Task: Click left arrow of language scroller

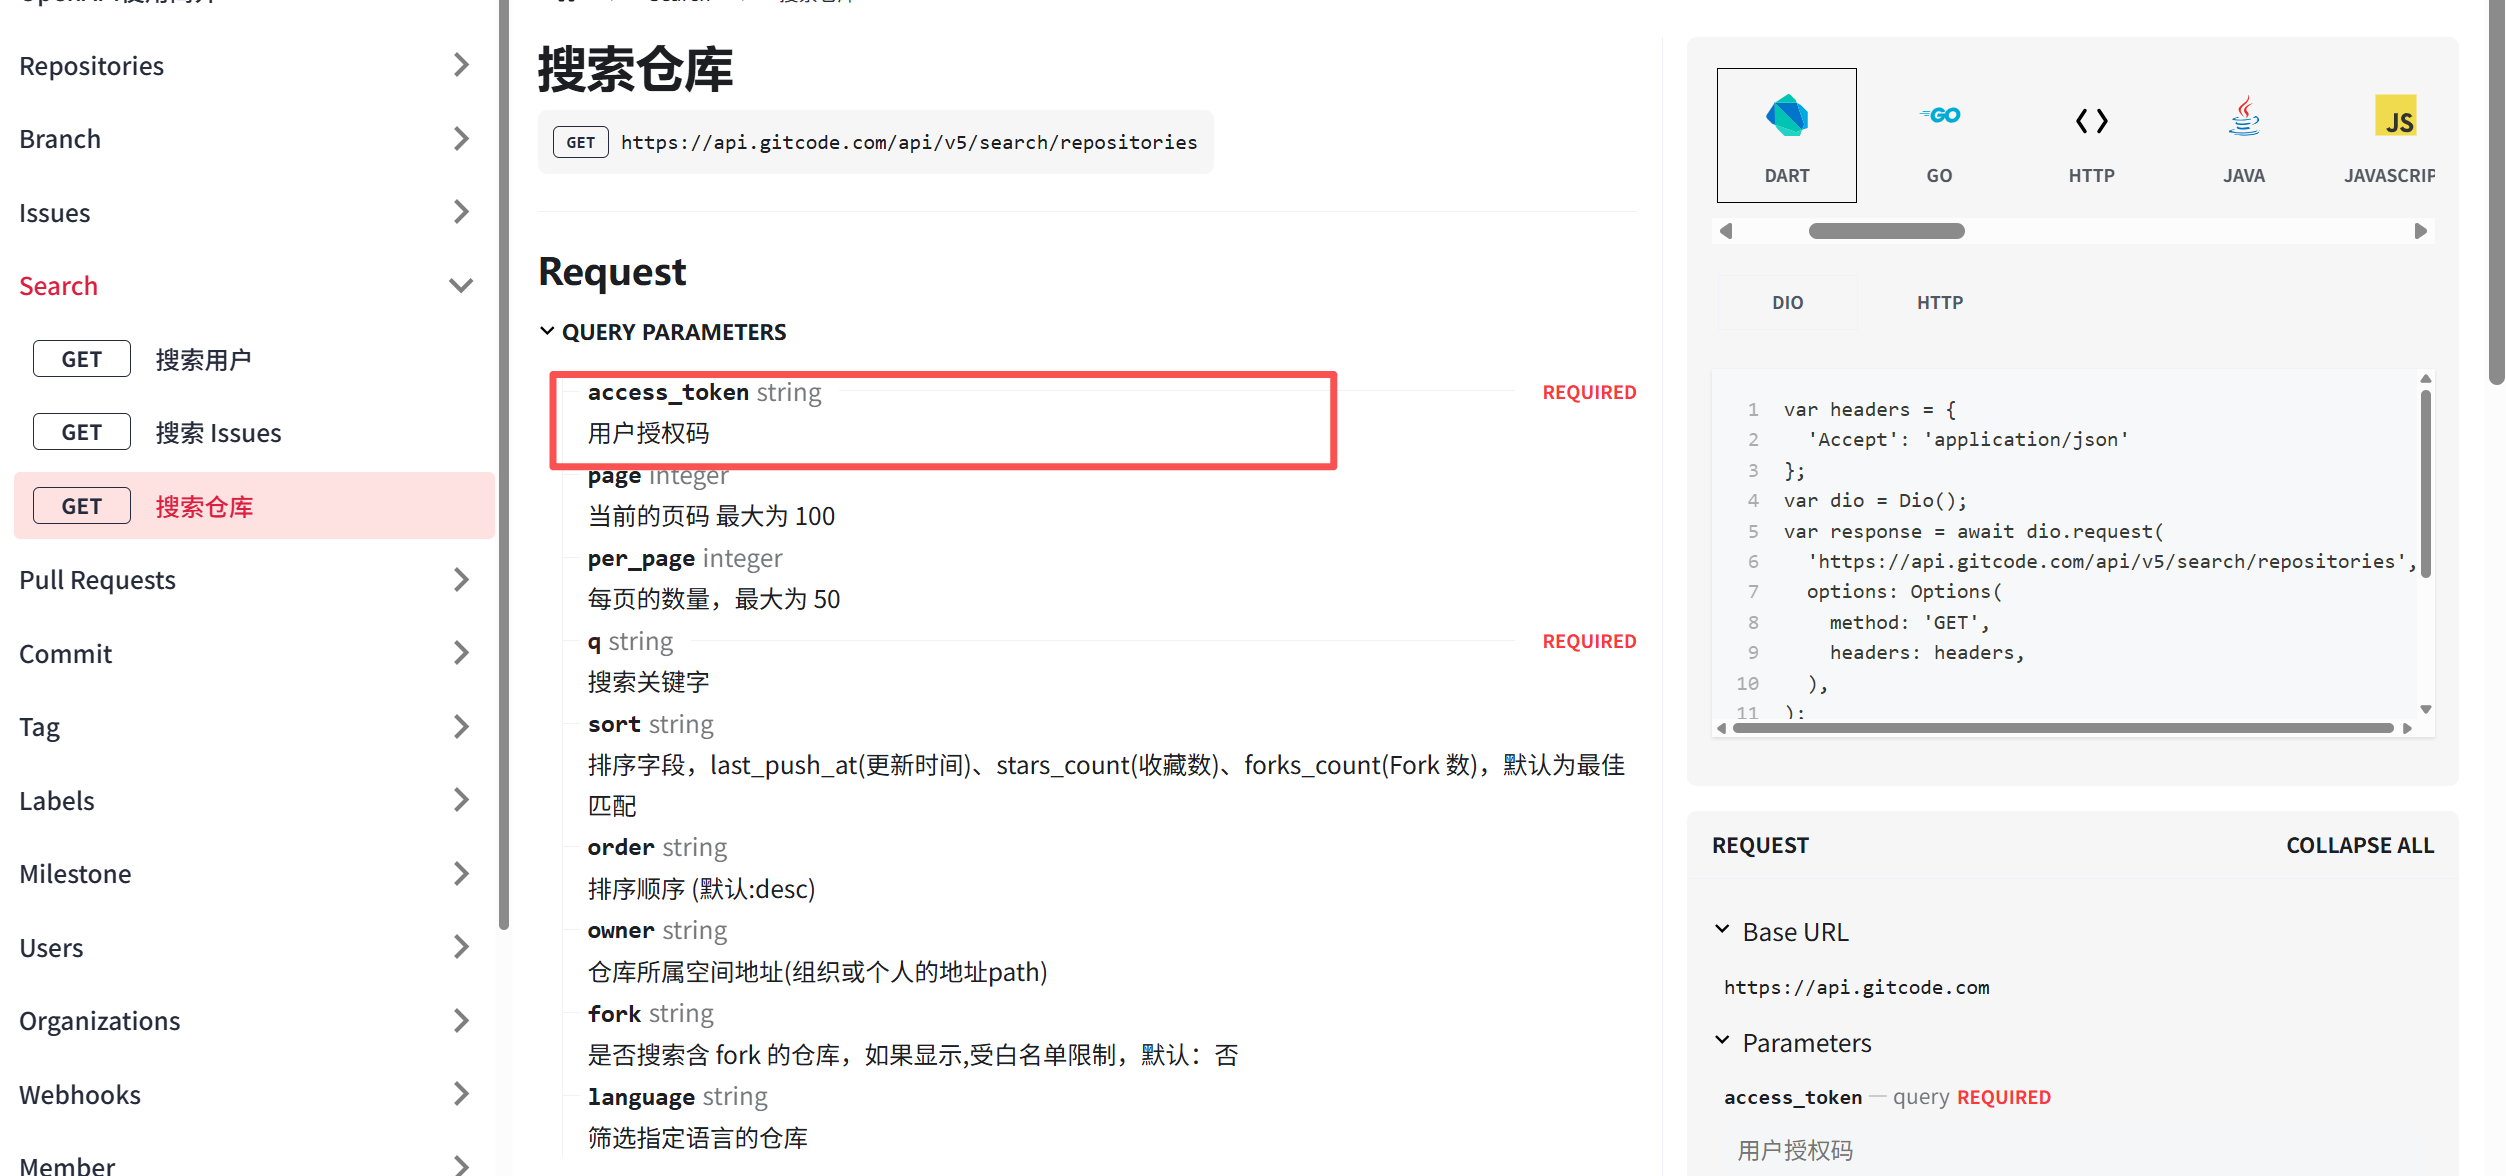Action: click(1726, 231)
